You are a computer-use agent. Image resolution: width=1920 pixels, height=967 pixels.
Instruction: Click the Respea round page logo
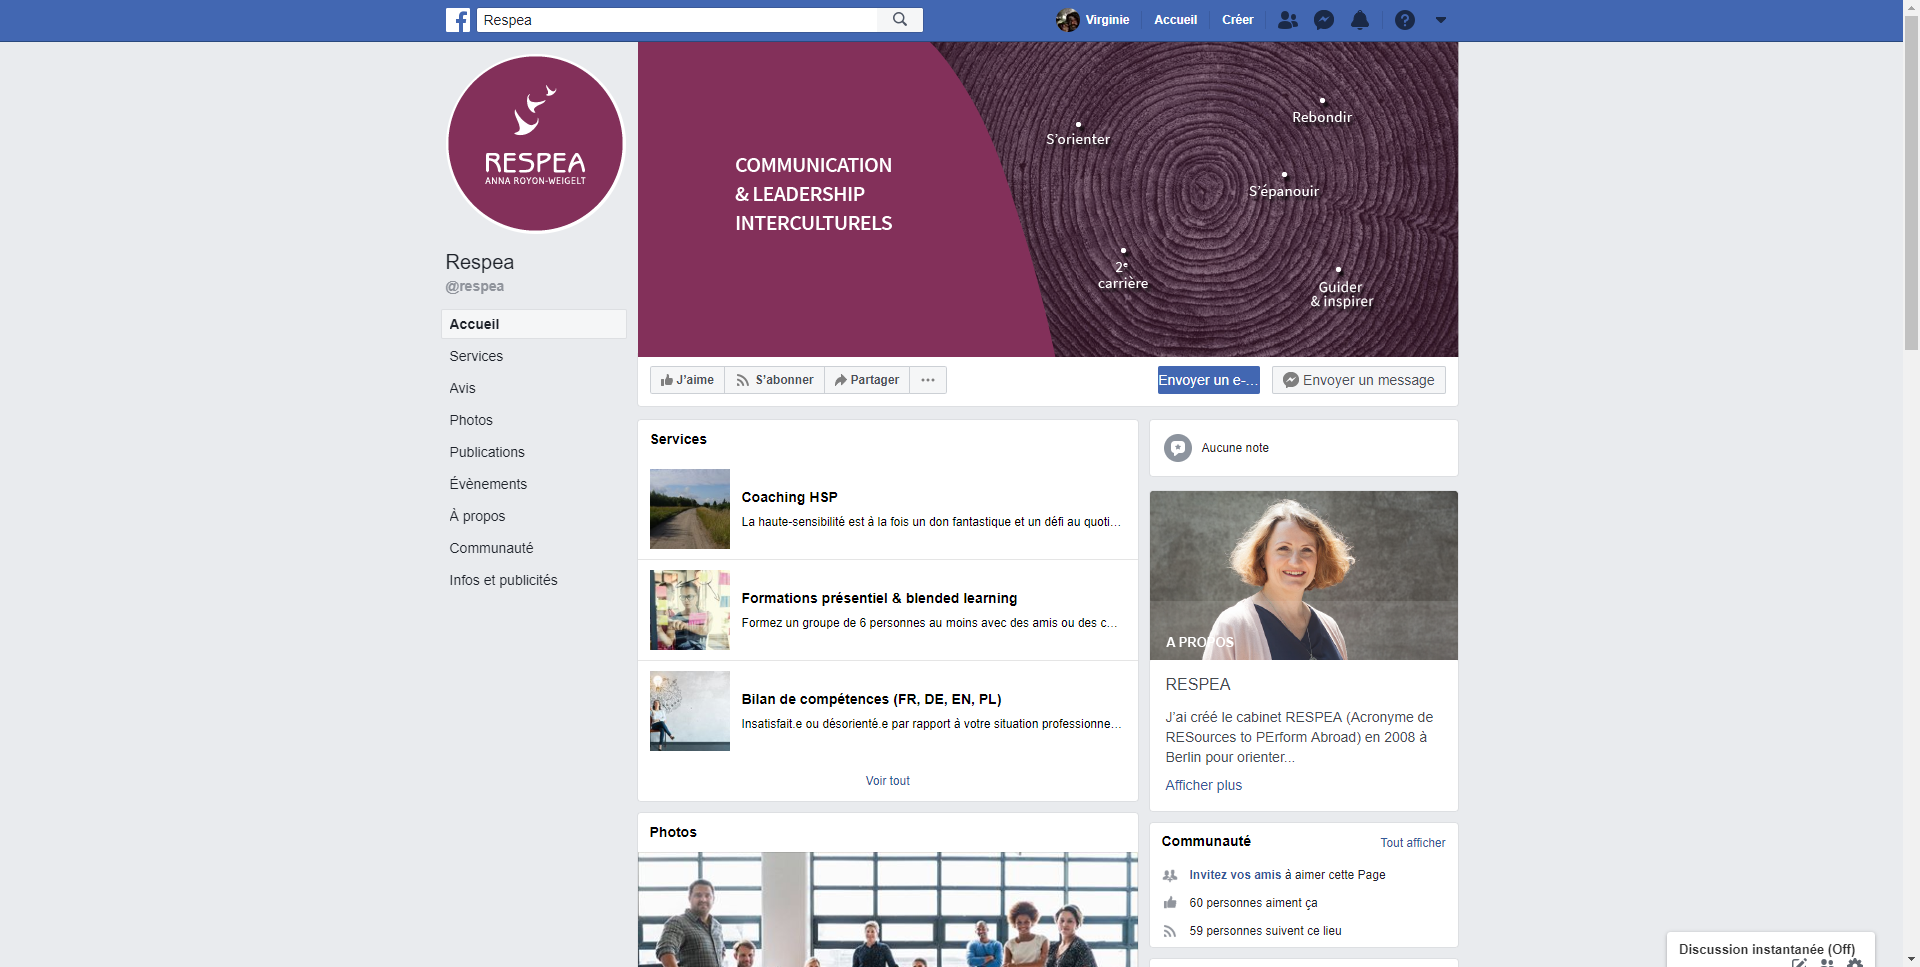pos(536,144)
